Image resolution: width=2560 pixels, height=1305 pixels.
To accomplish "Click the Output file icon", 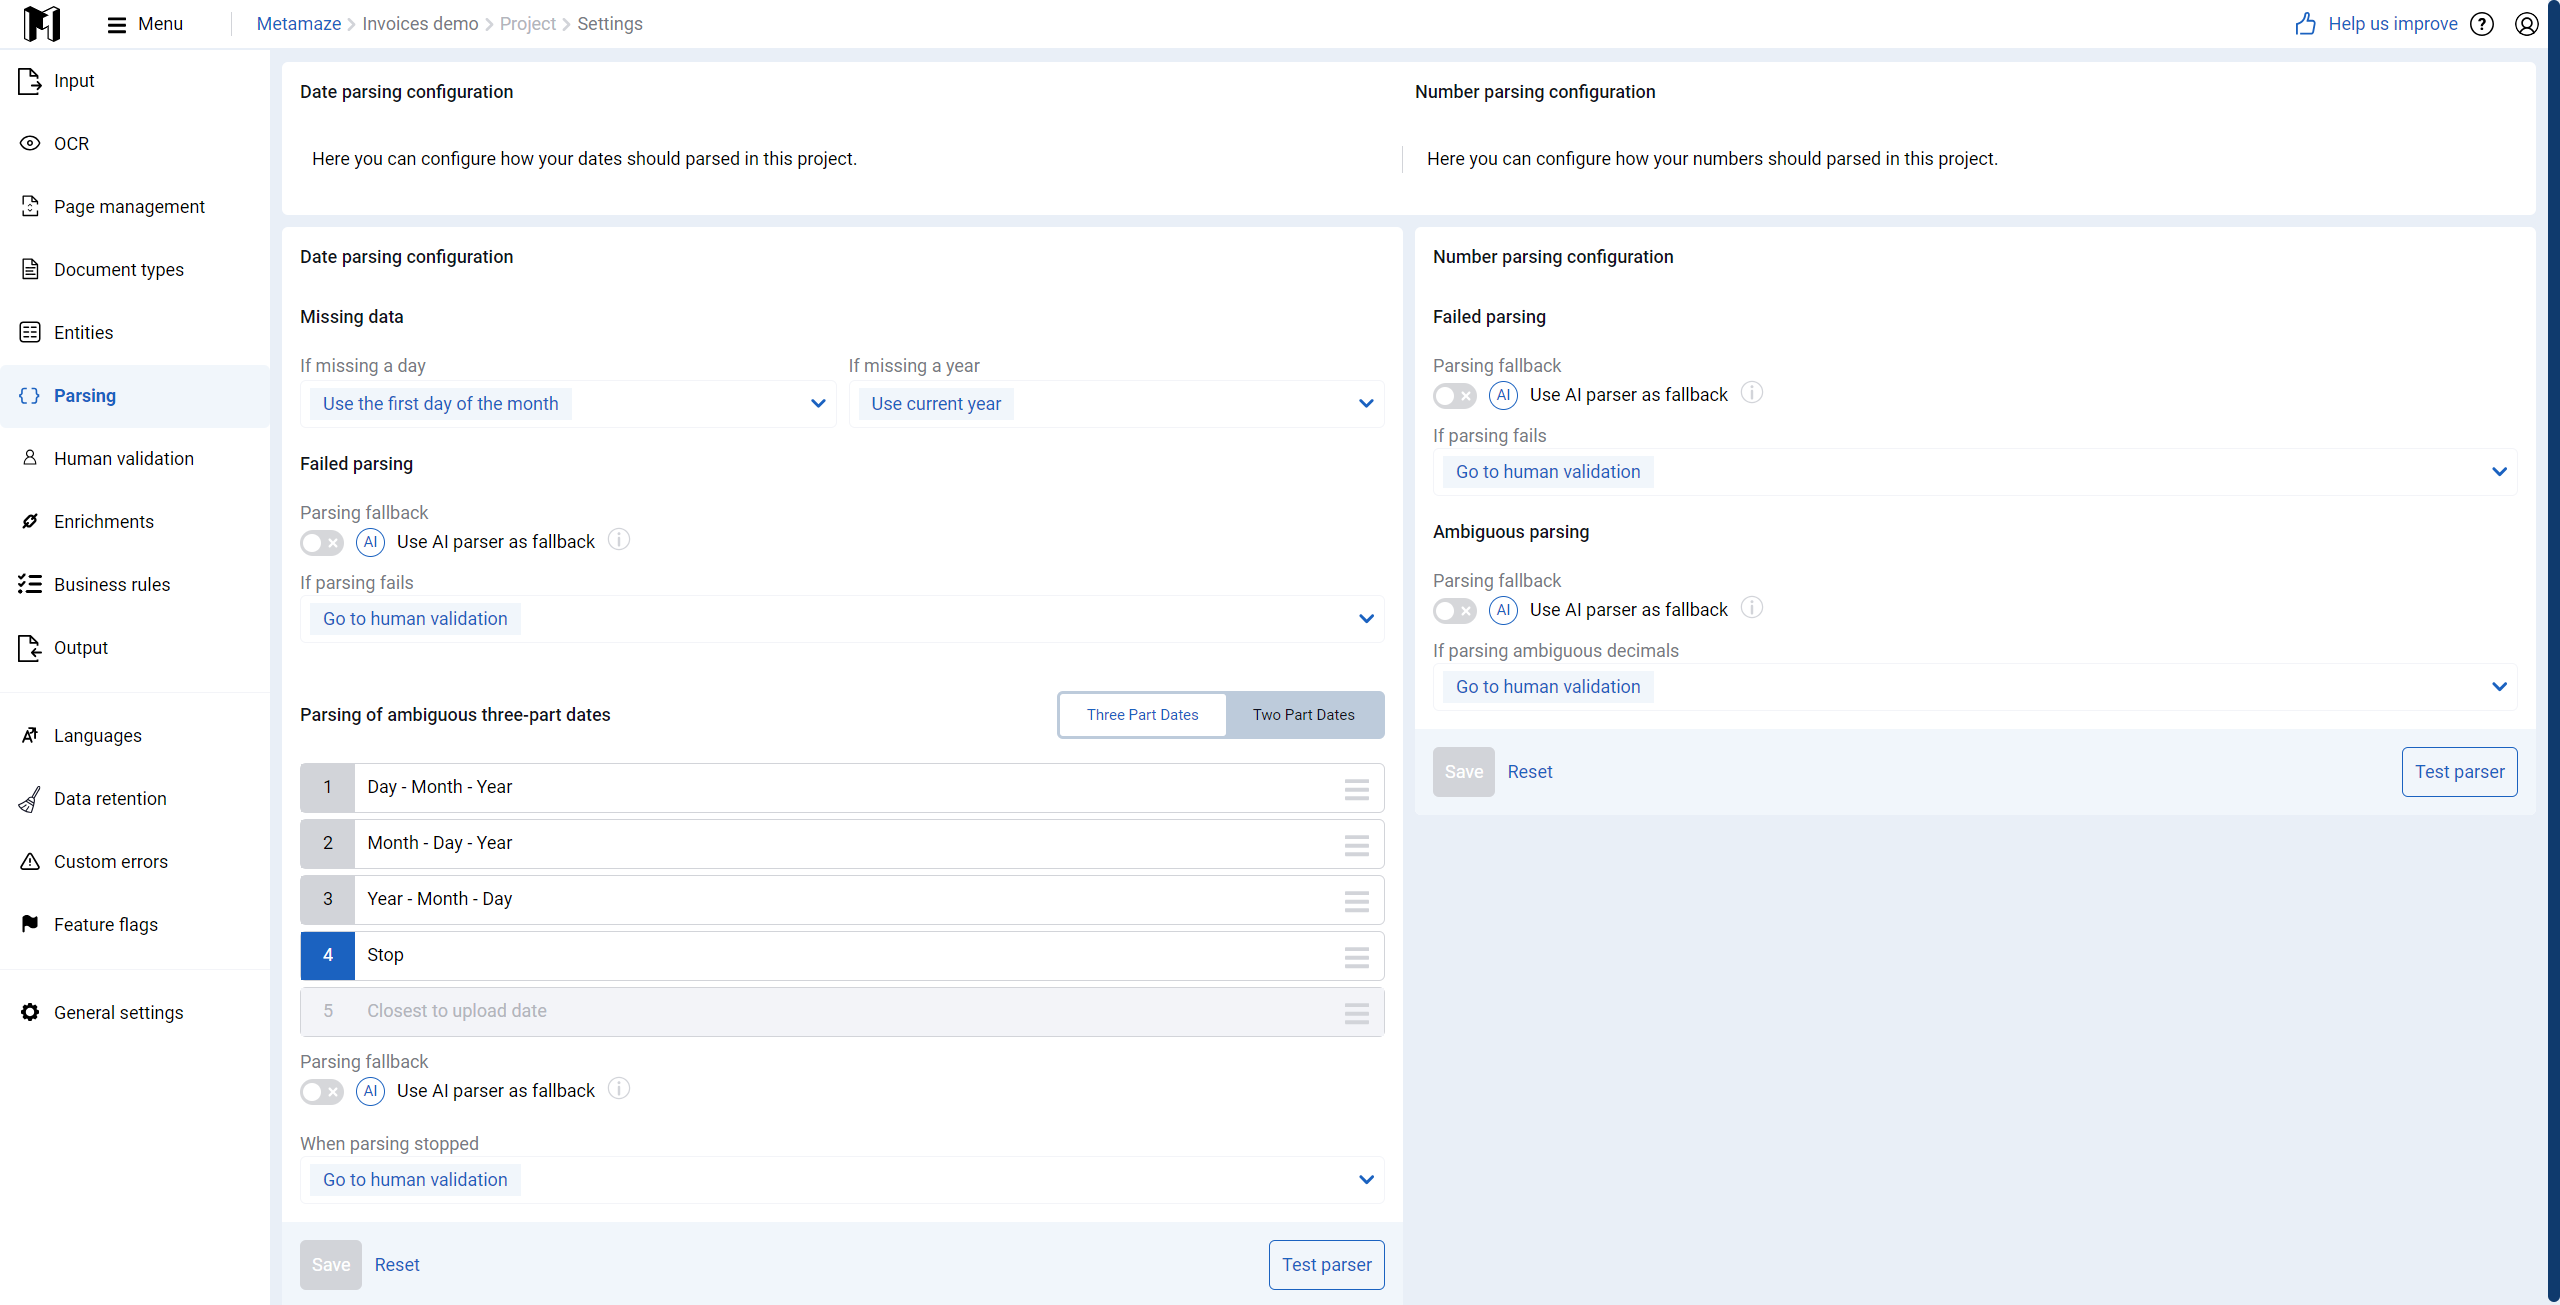I will coord(30,648).
